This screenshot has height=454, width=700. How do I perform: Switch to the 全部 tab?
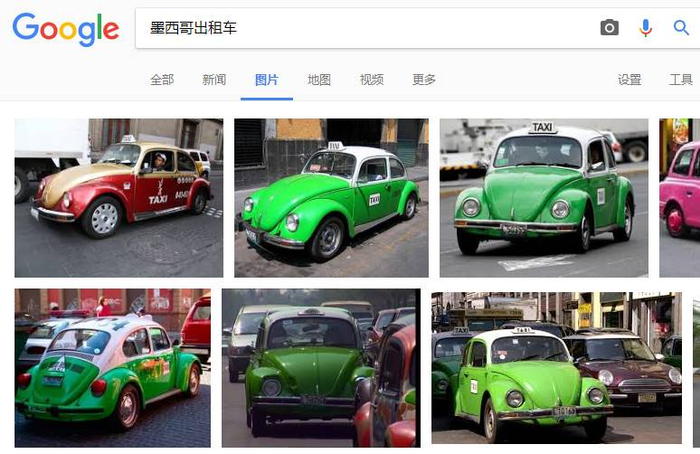pos(162,80)
